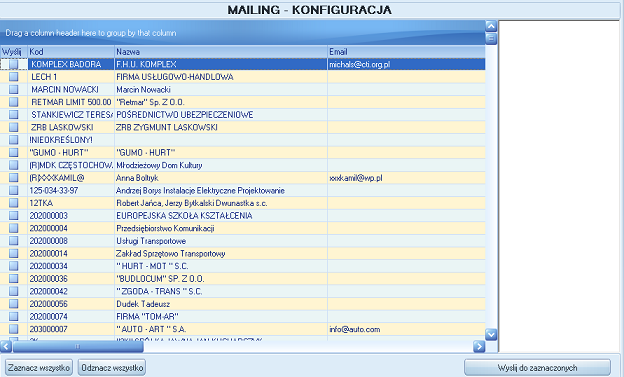Image resolution: width=624 pixels, height=377 pixels.
Task: Tick the checkbox for ZRB LASKOWSKI row
Action: (14, 127)
